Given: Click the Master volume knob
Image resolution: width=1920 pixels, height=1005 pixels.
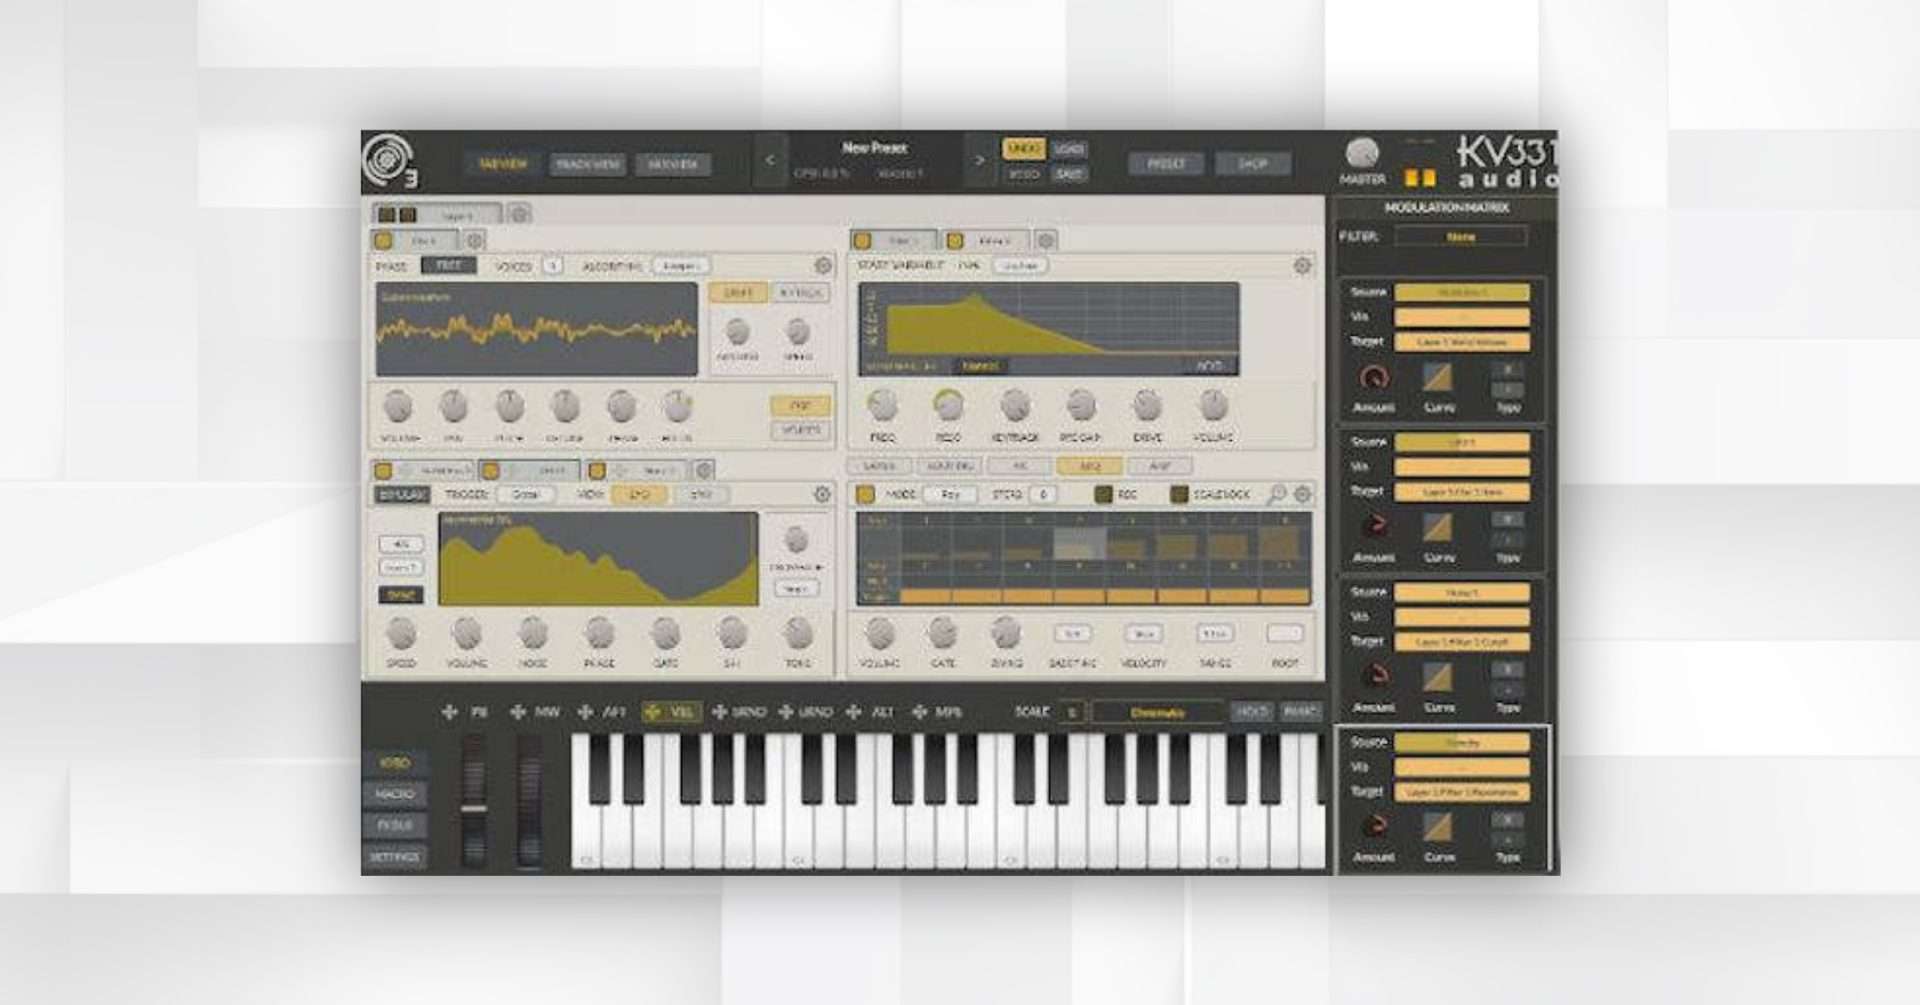Looking at the screenshot, I should [x=1362, y=153].
